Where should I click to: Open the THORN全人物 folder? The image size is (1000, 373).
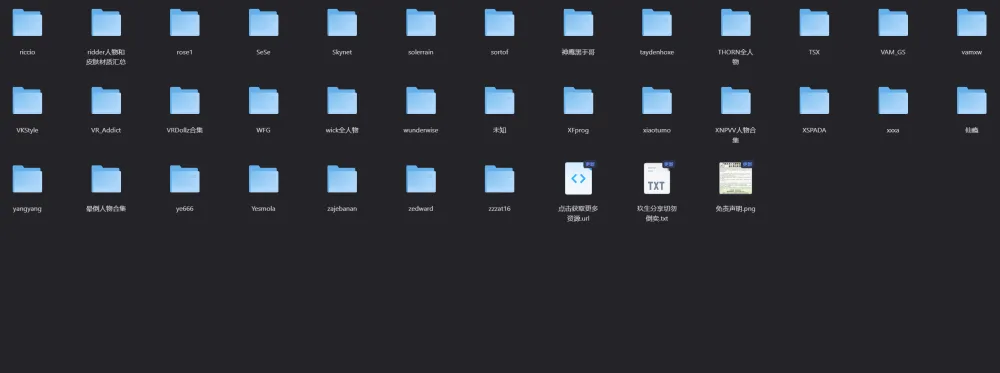[x=736, y=23]
